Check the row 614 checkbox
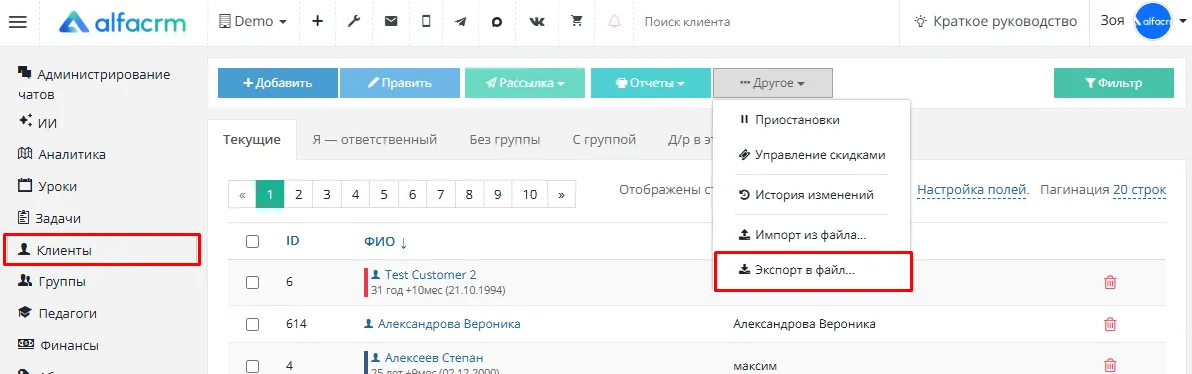Image resolution: width=1192 pixels, height=374 pixels. pyautogui.click(x=253, y=324)
